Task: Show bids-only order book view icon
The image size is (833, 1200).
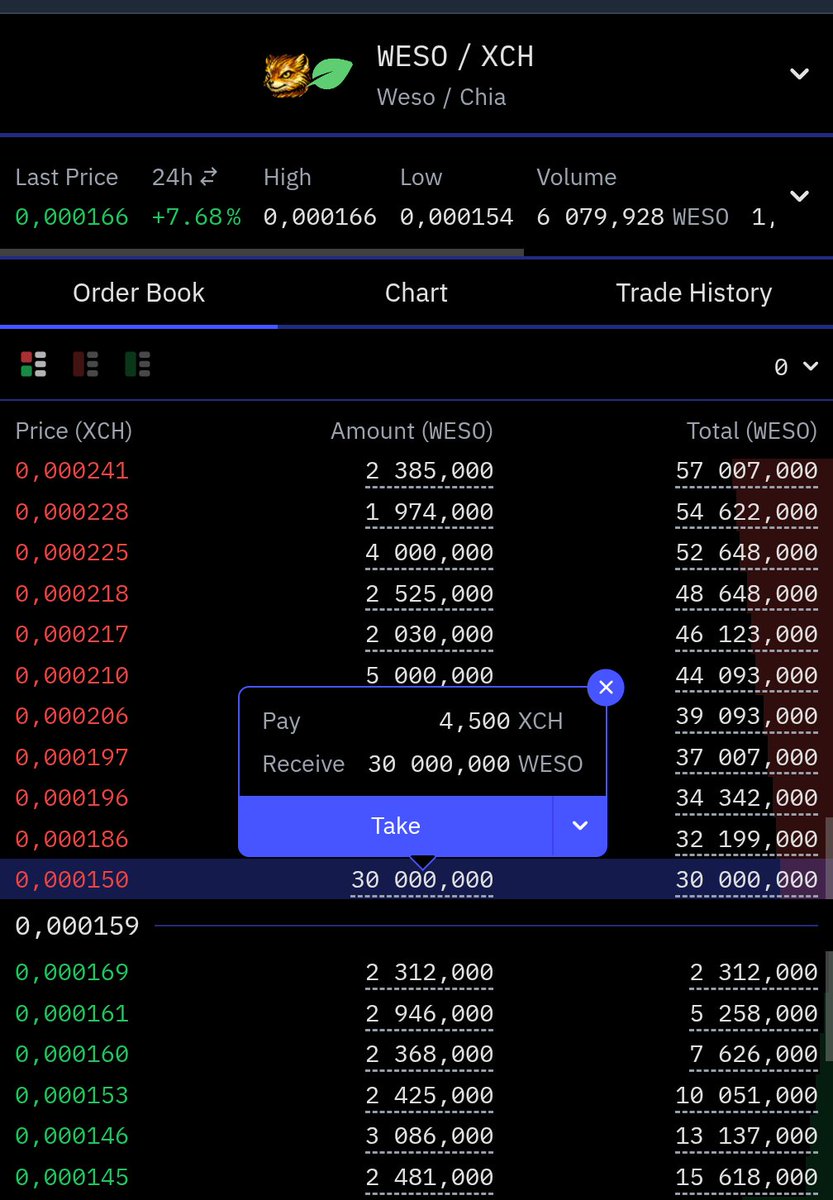Action: click(x=137, y=364)
